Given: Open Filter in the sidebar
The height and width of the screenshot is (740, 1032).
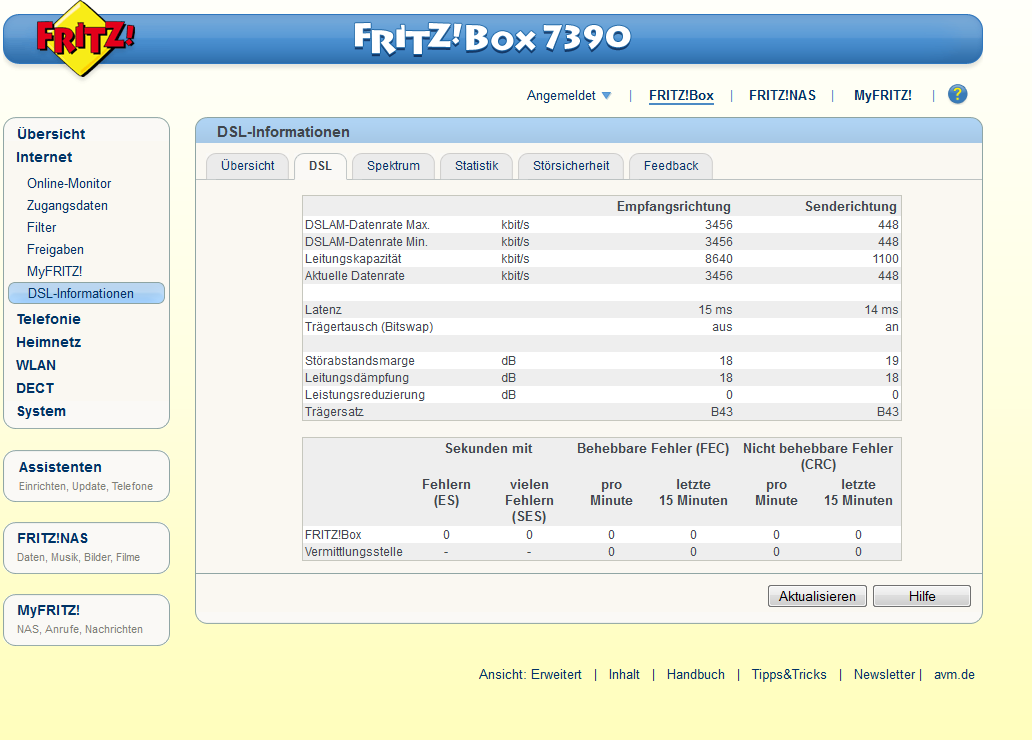Looking at the screenshot, I should [41, 228].
